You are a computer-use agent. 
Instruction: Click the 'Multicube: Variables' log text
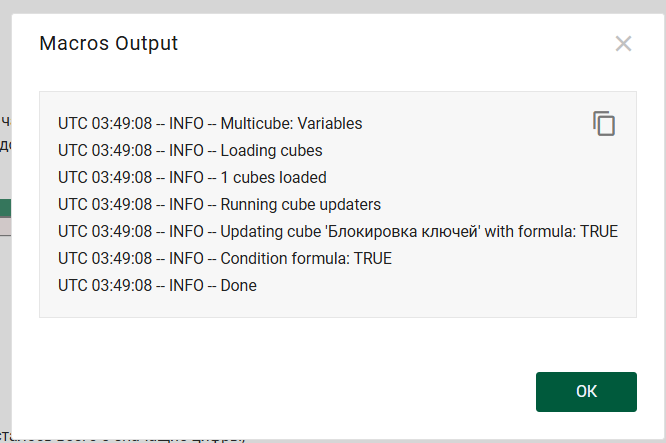(291, 124)
